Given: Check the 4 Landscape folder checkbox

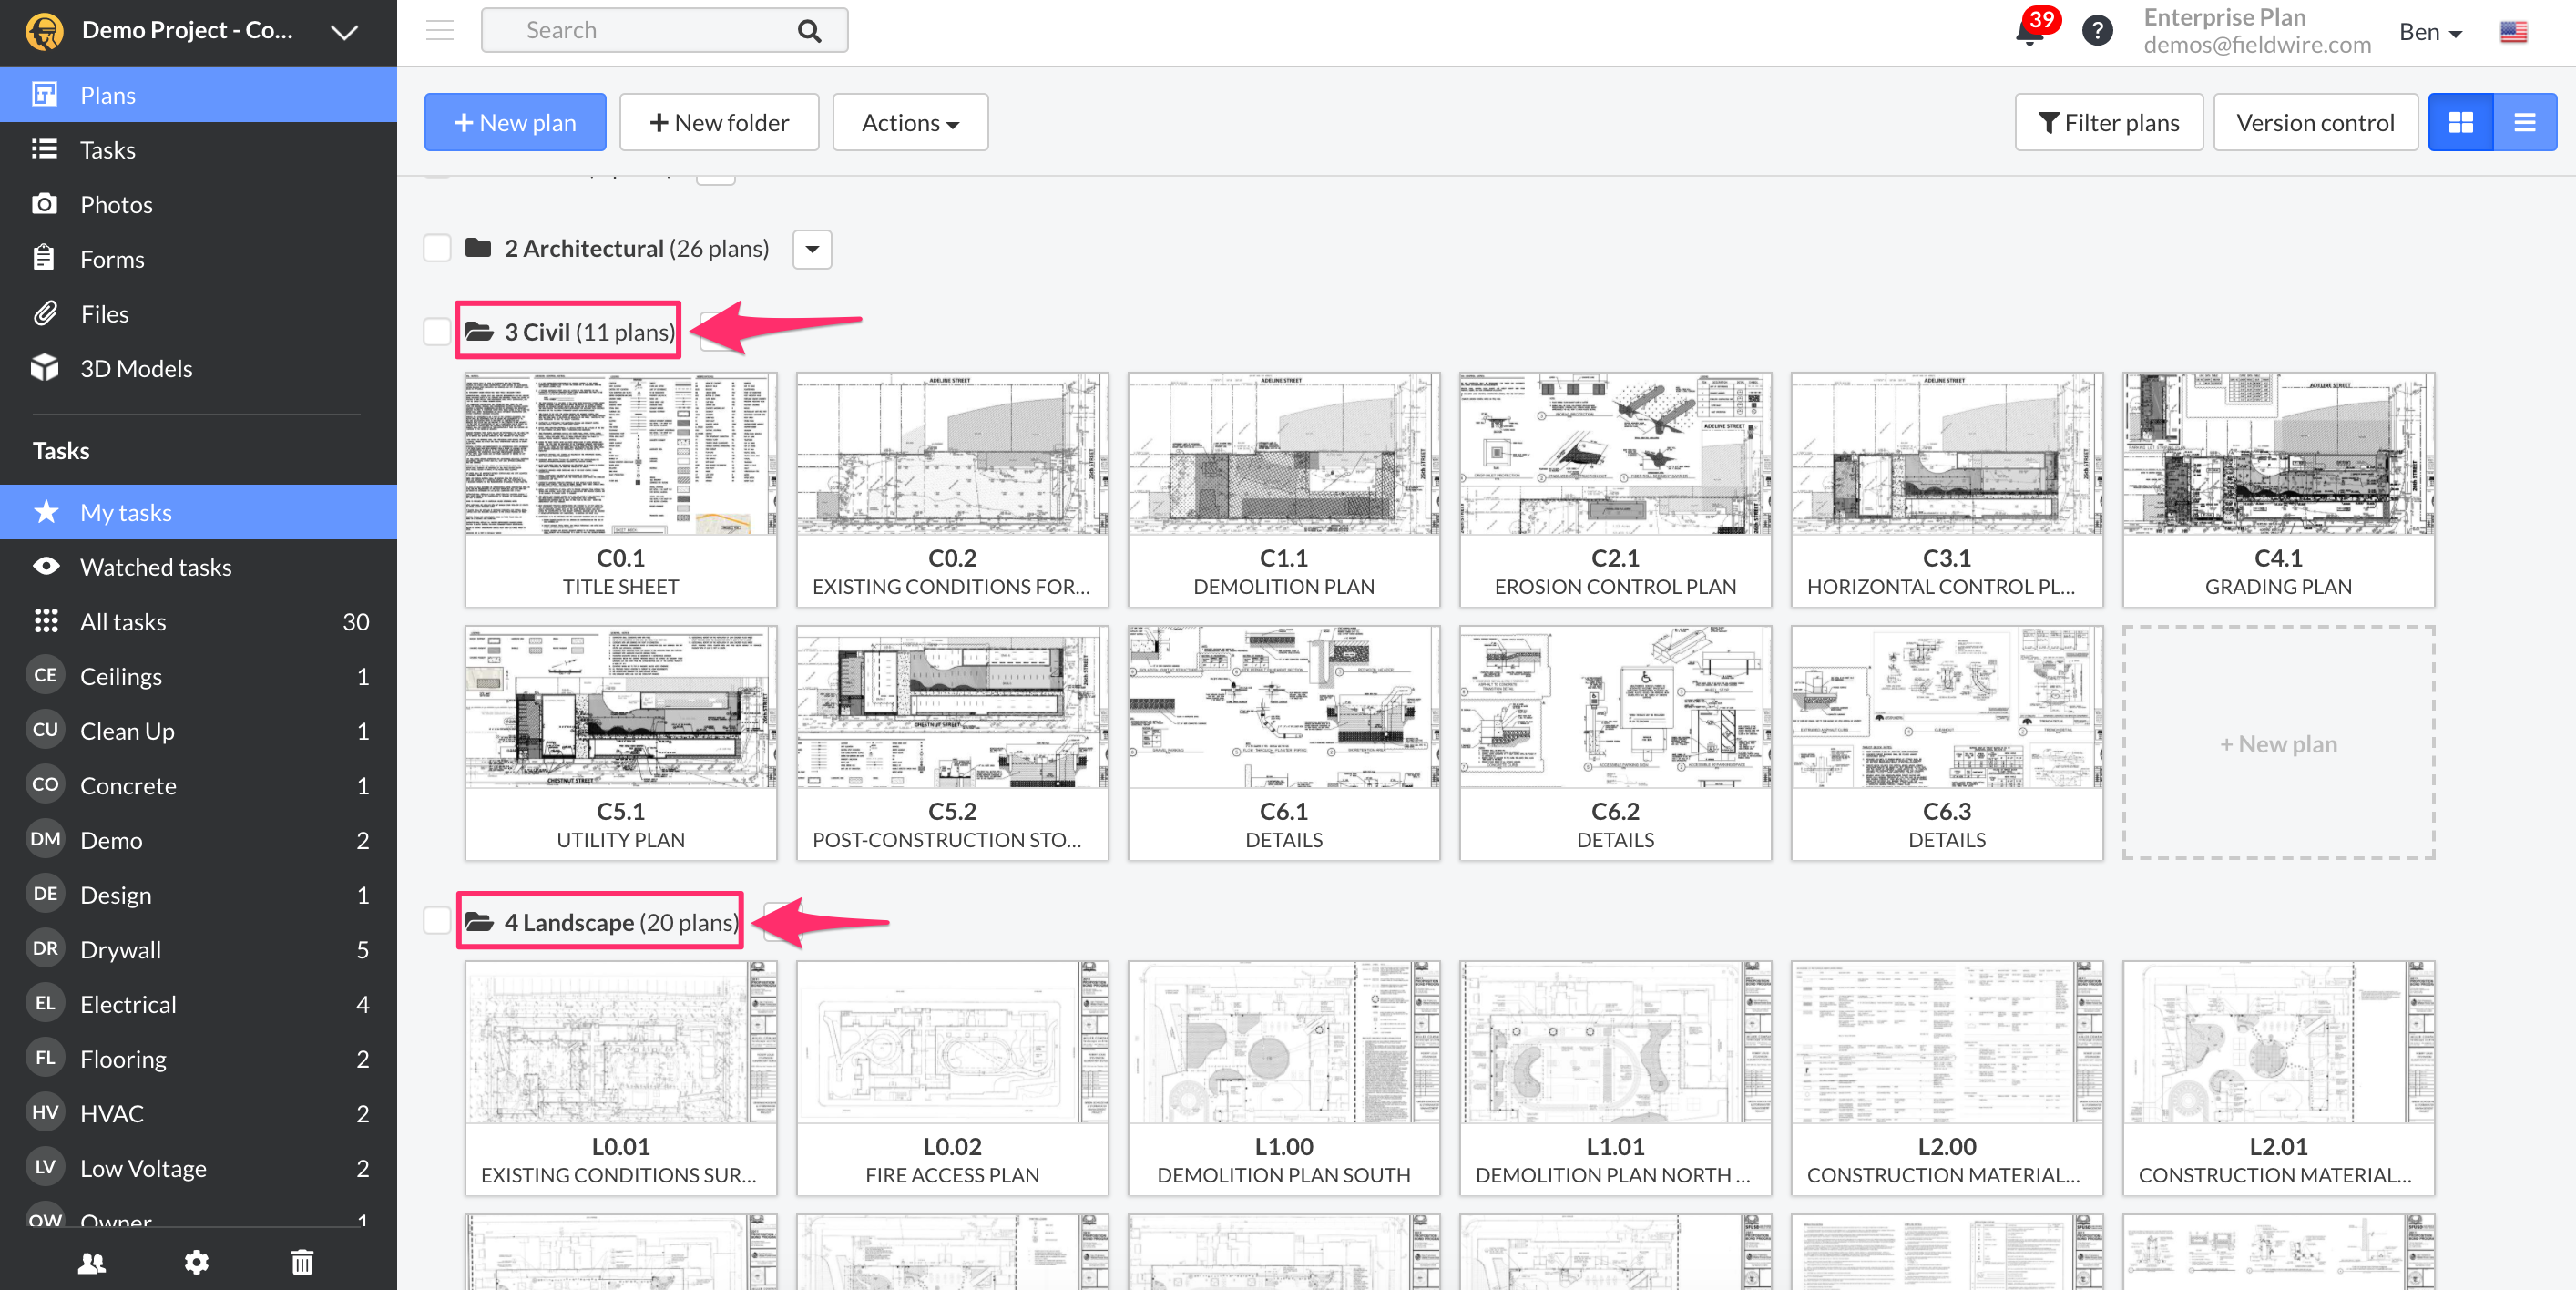Looking at the screenshot, I should click(437, 921).
